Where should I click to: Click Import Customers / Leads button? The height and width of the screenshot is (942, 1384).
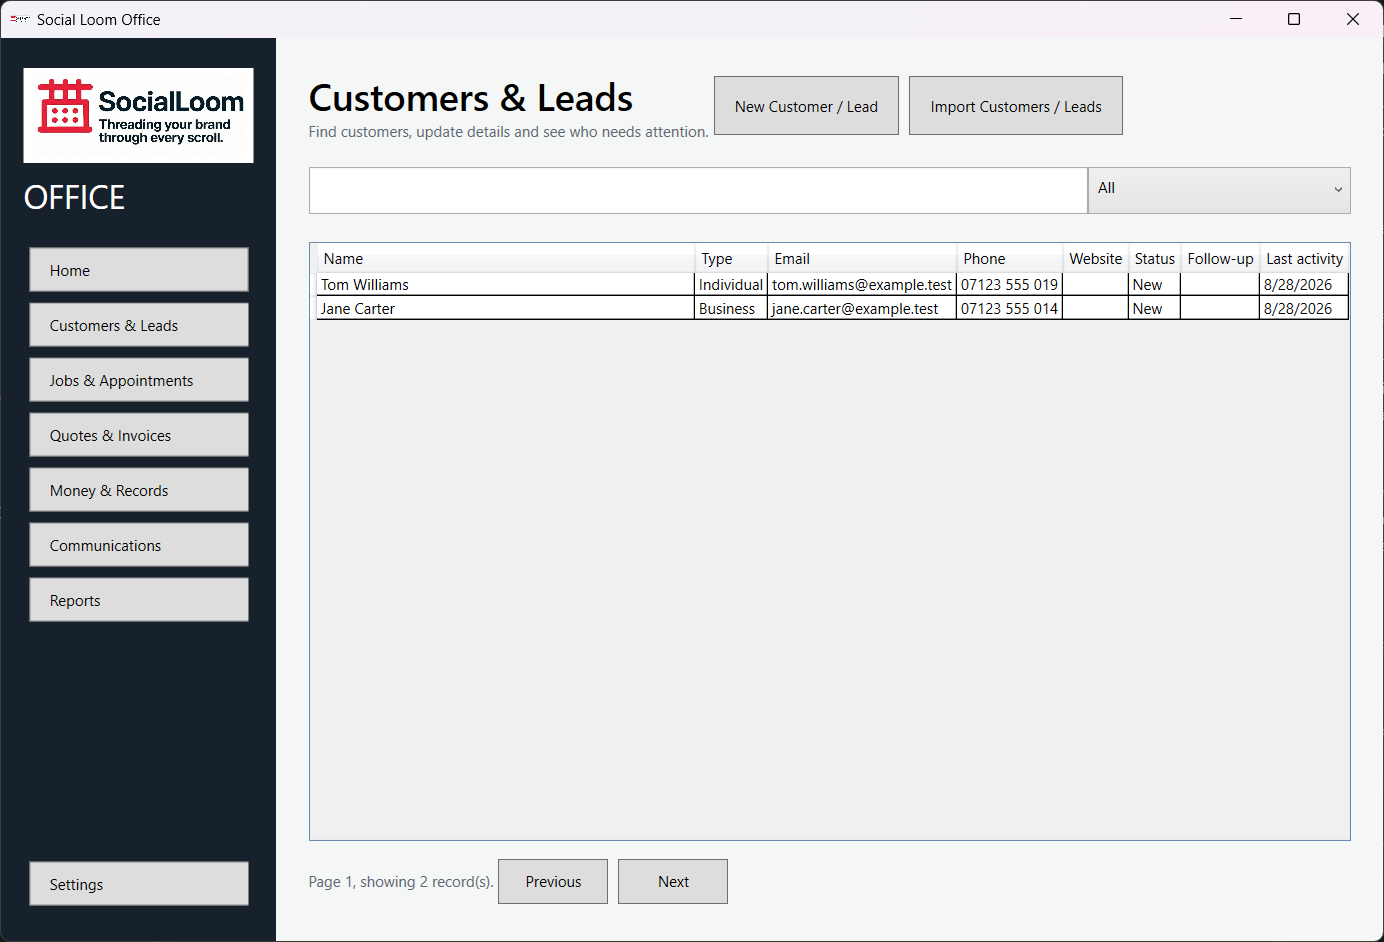[x=1016, y=106]
